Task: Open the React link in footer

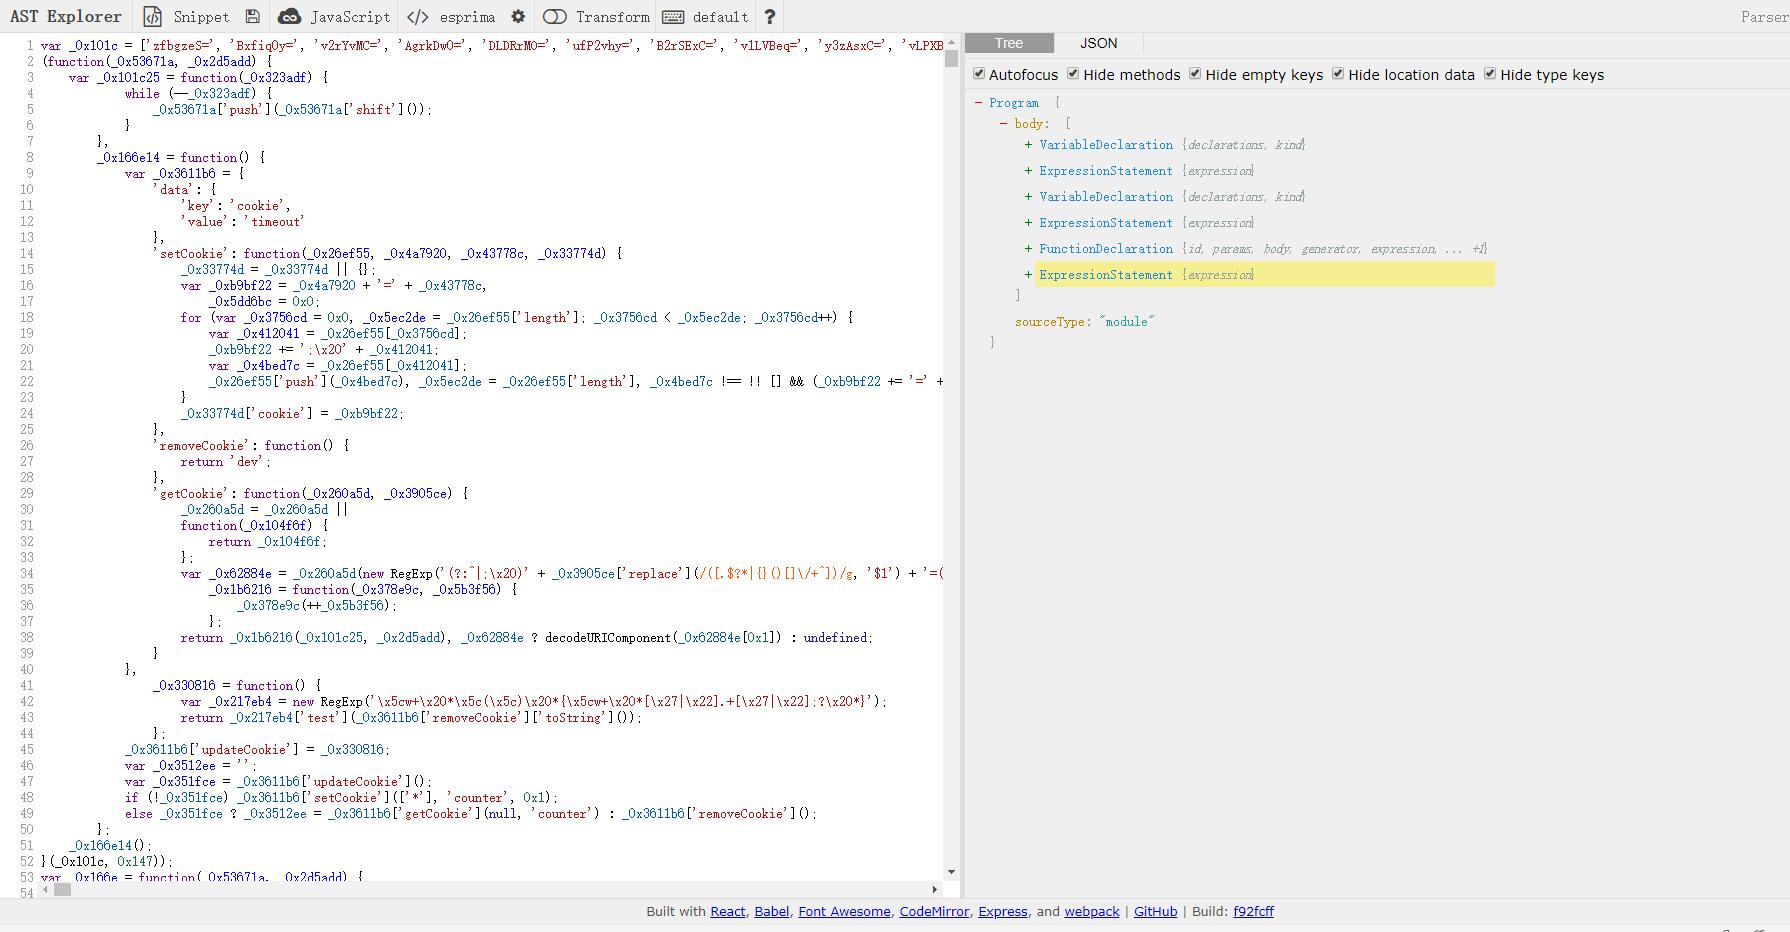Action: 728,911
